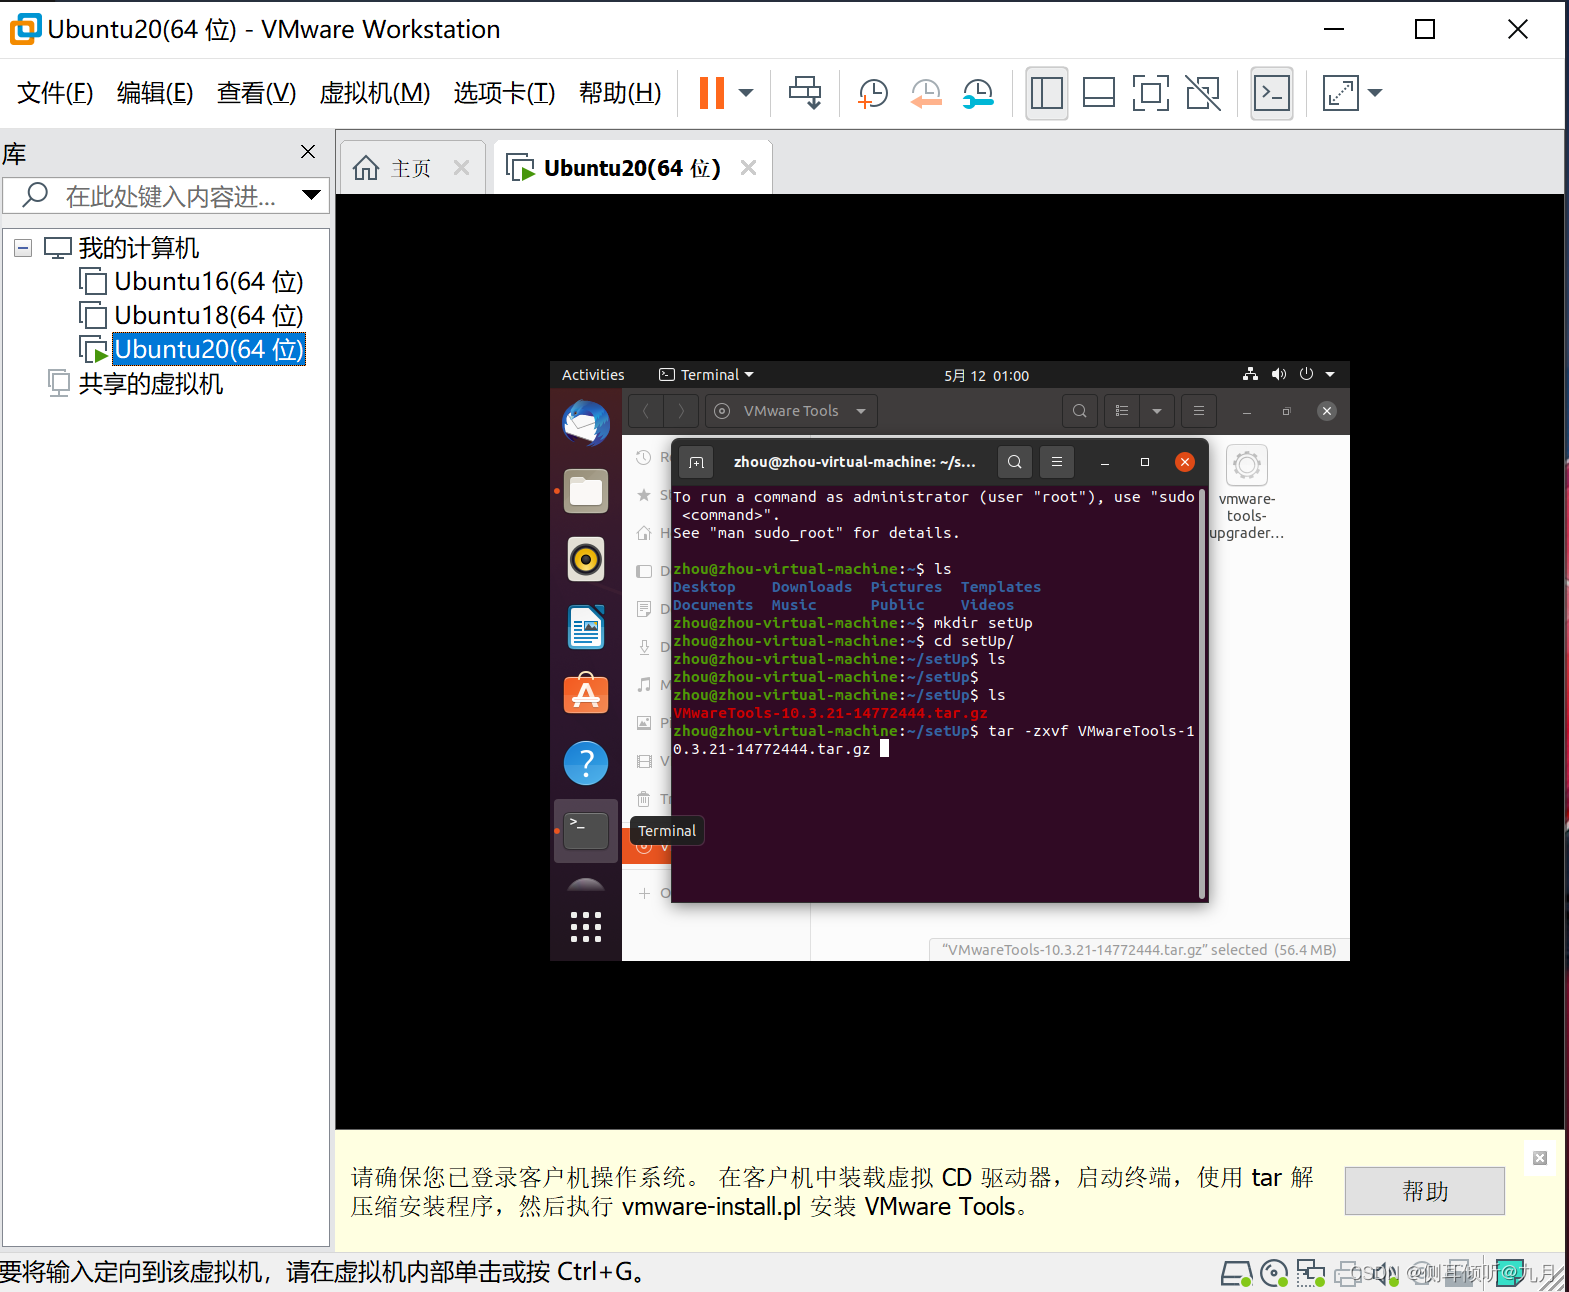Revert the virtual machine to its snapshot
The image size is (1569, 1292).
click(926, 93)
